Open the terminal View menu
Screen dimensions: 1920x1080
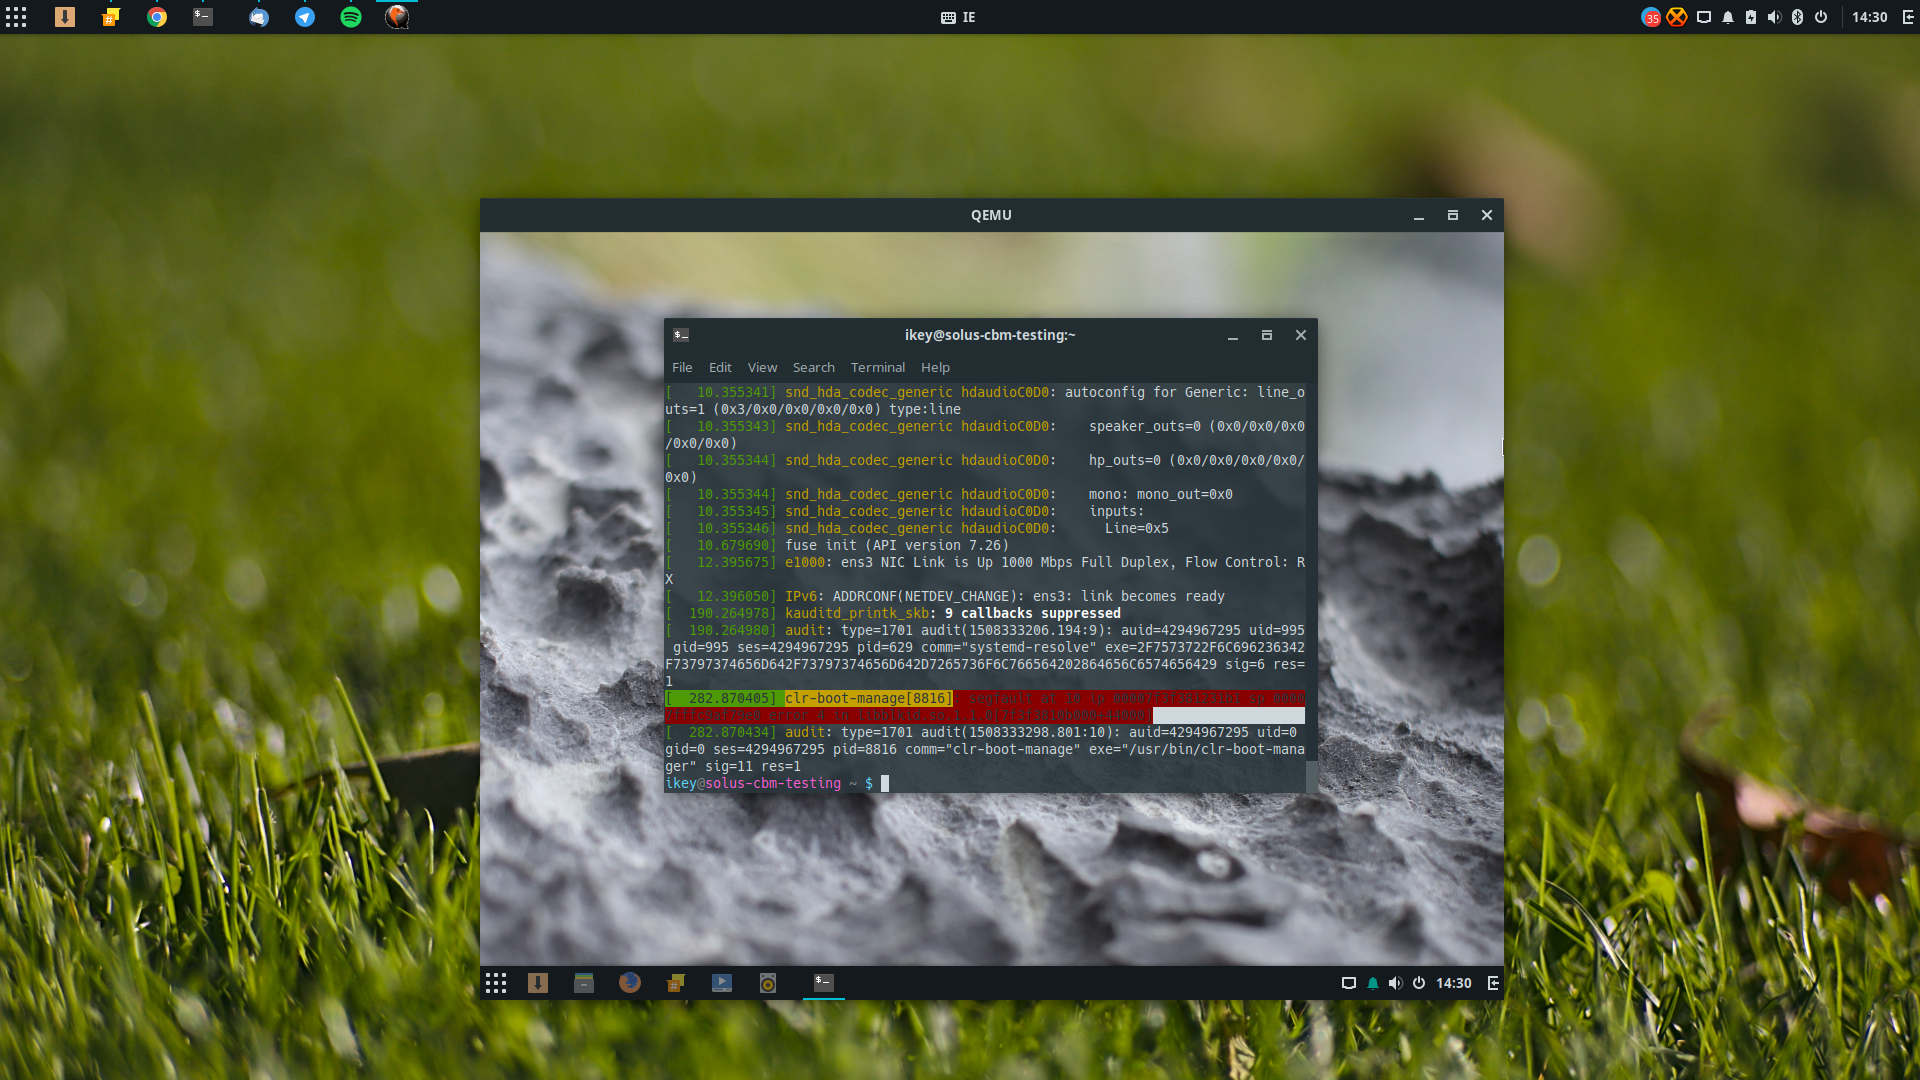(762, 368)
